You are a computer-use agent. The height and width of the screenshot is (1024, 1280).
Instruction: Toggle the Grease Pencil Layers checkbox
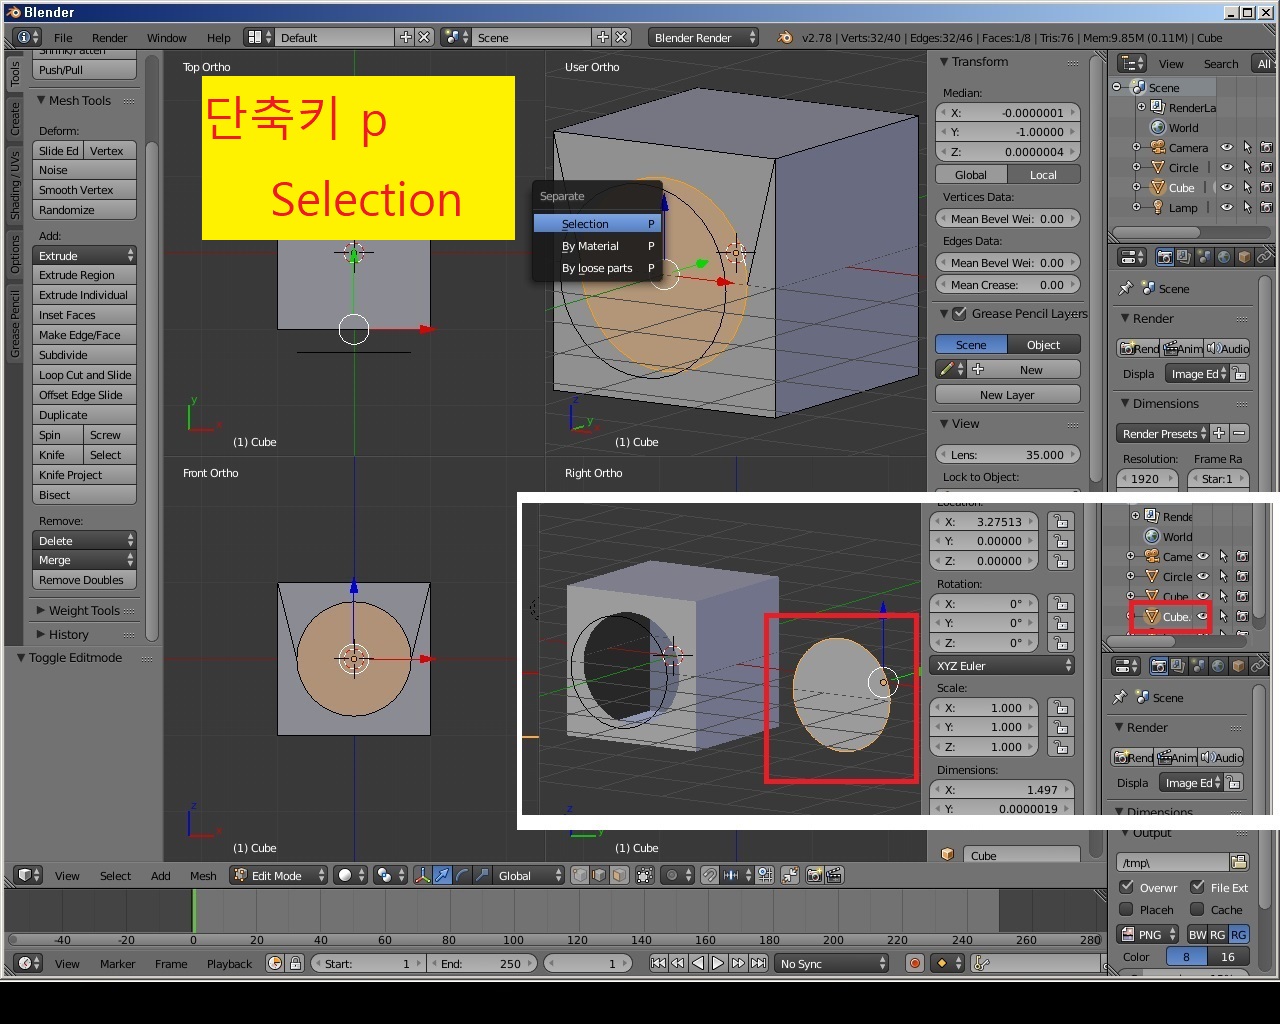[960, 313]
